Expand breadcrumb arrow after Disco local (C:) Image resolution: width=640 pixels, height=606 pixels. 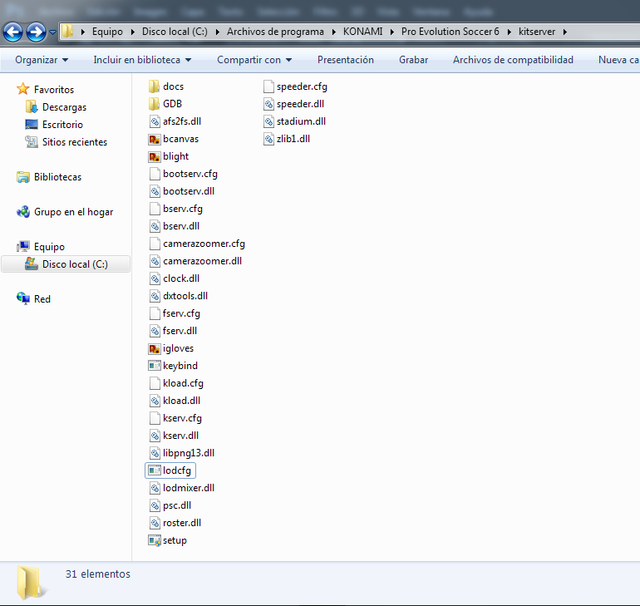(x=218, y=32)
